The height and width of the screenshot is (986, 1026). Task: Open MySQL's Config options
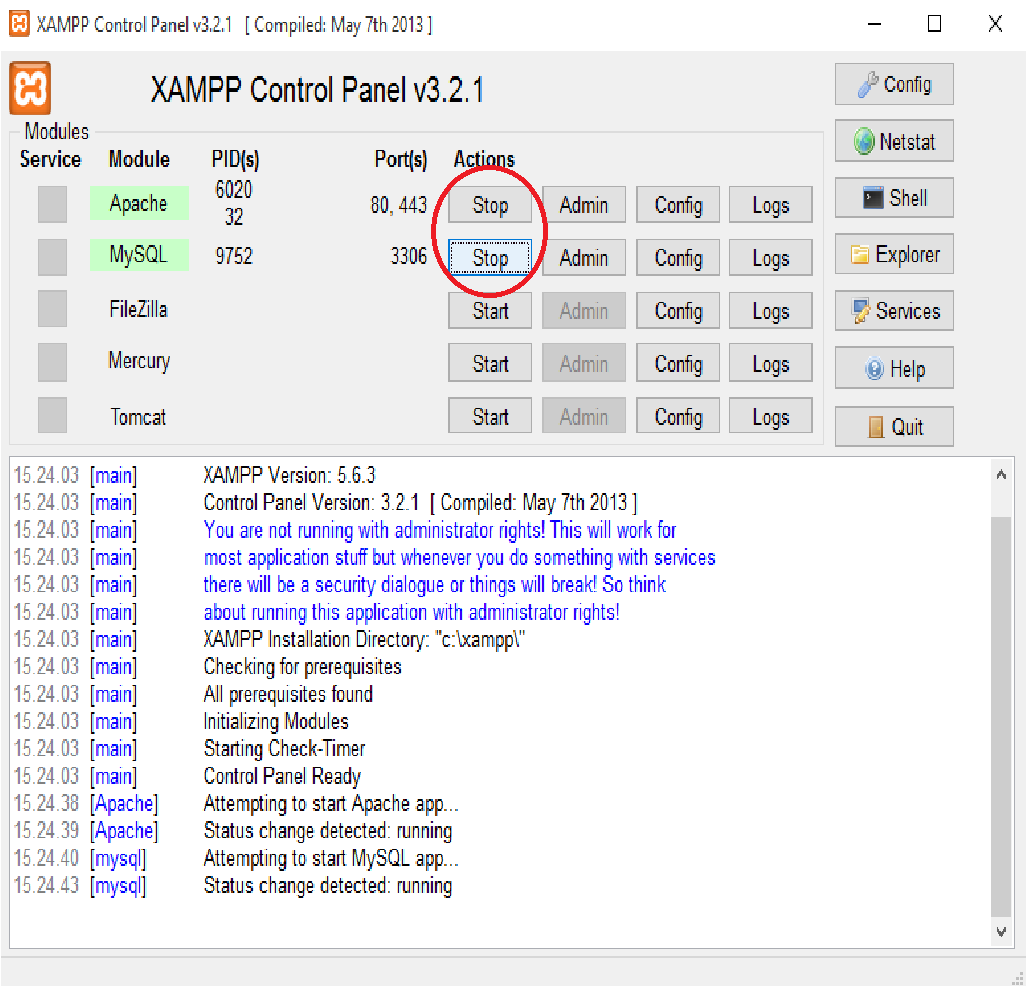[x=677, y=257]
